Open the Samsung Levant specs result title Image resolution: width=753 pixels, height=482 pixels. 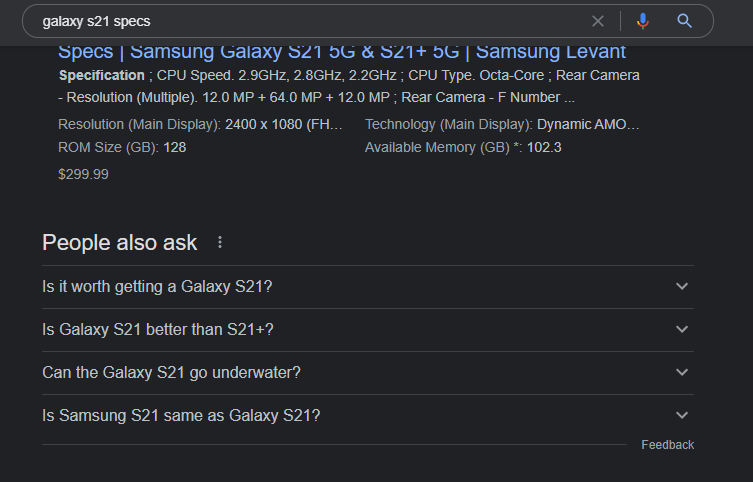(x=342, y=52)
